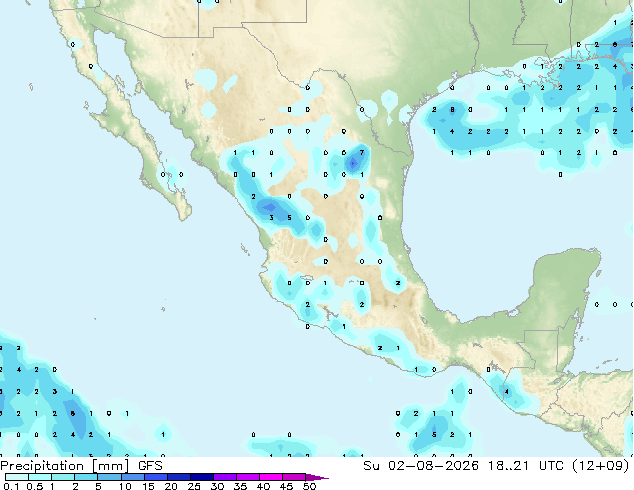Click the 1–2 mm legend color box
634x490 pixels.
(63, 477)
